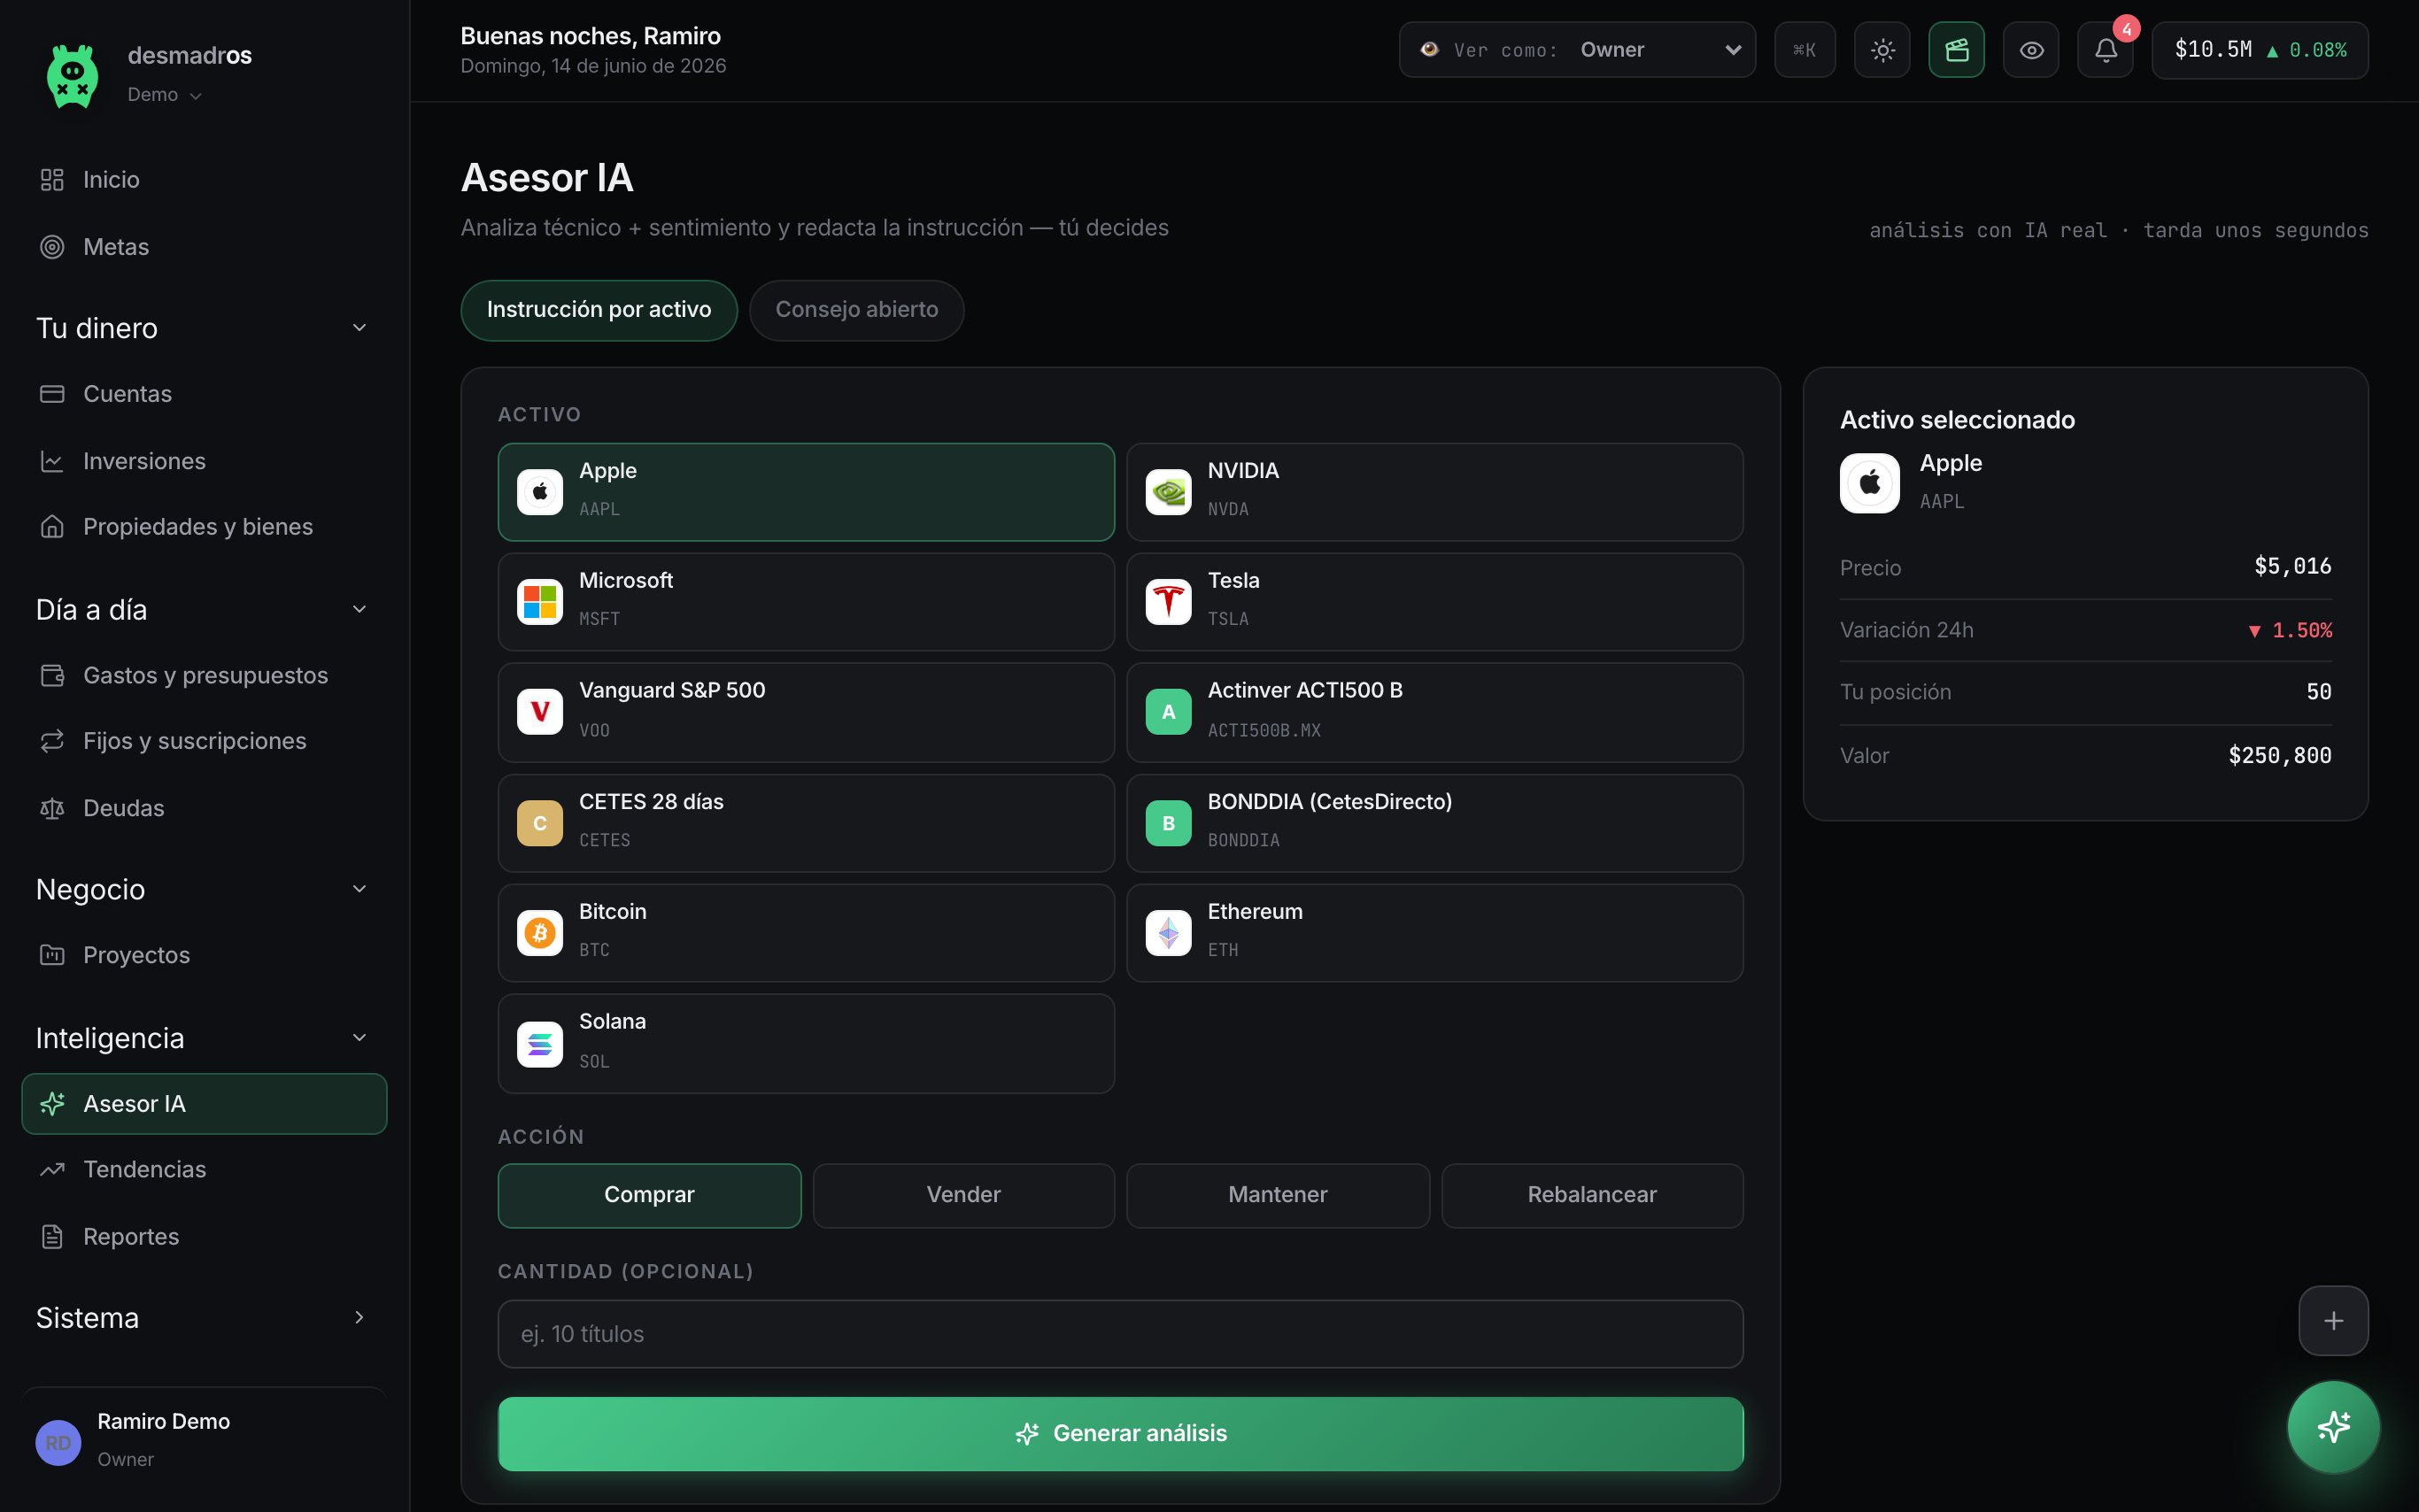Open the Ver como role dropdown
This screenshot has height=1512, width=2419.
(x=1577, y=50)
